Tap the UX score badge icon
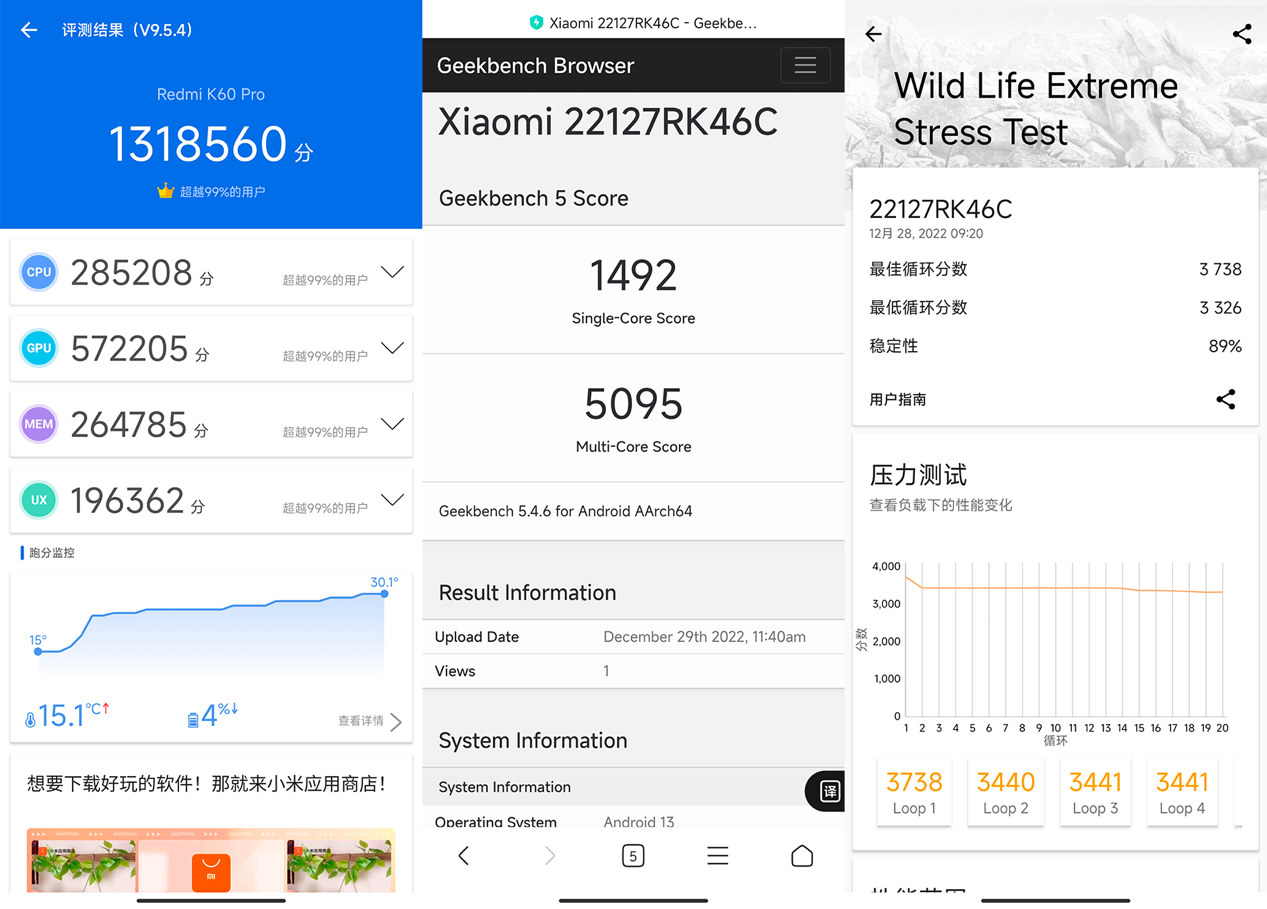Screen dimensions: 1267x909 39,500
